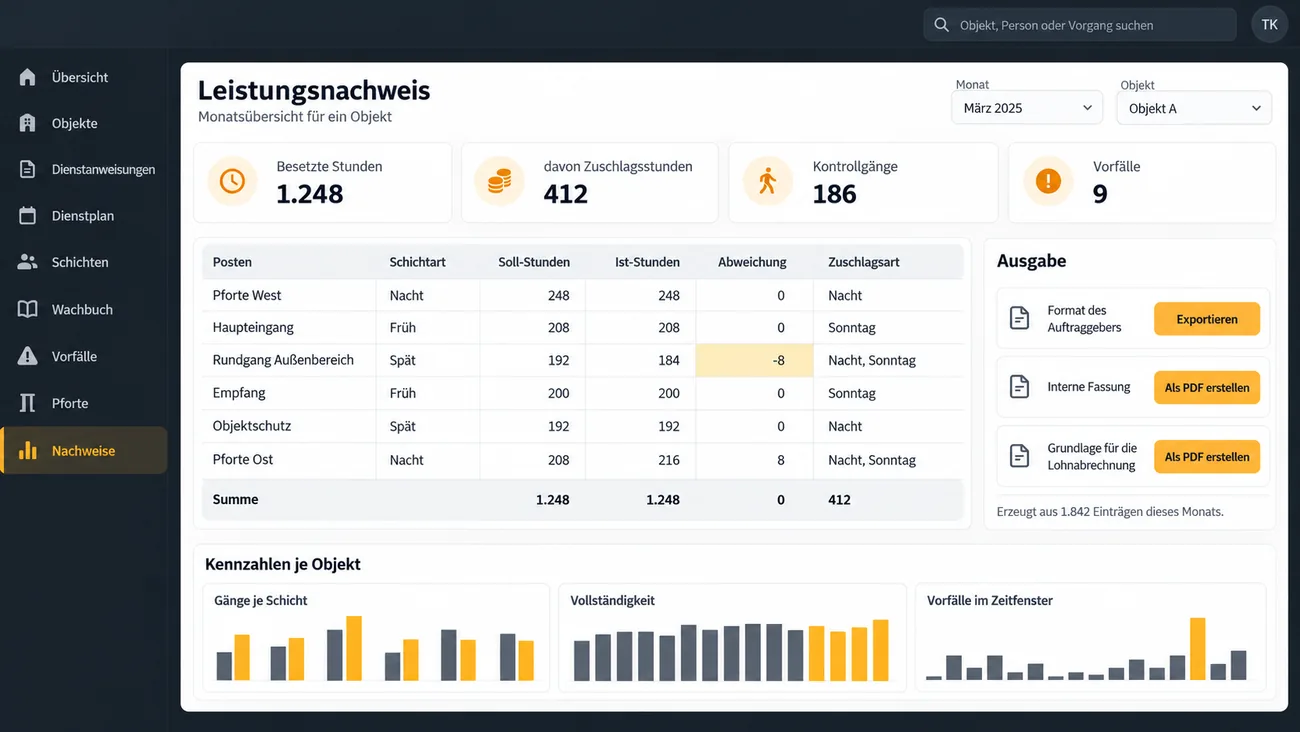Click the magnifier icon in search bar

pos(941,25)
